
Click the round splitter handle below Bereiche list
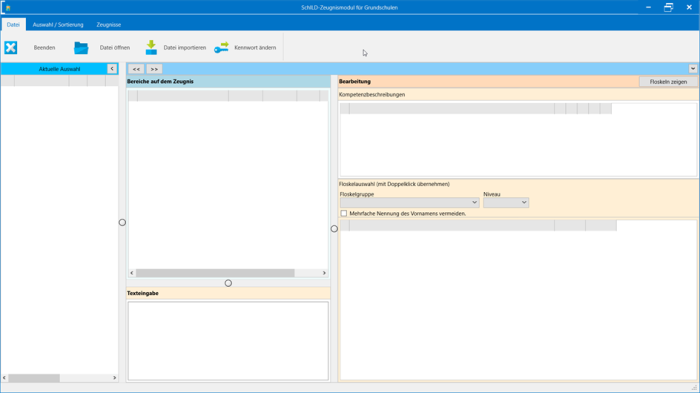click(x=228, y=283)
